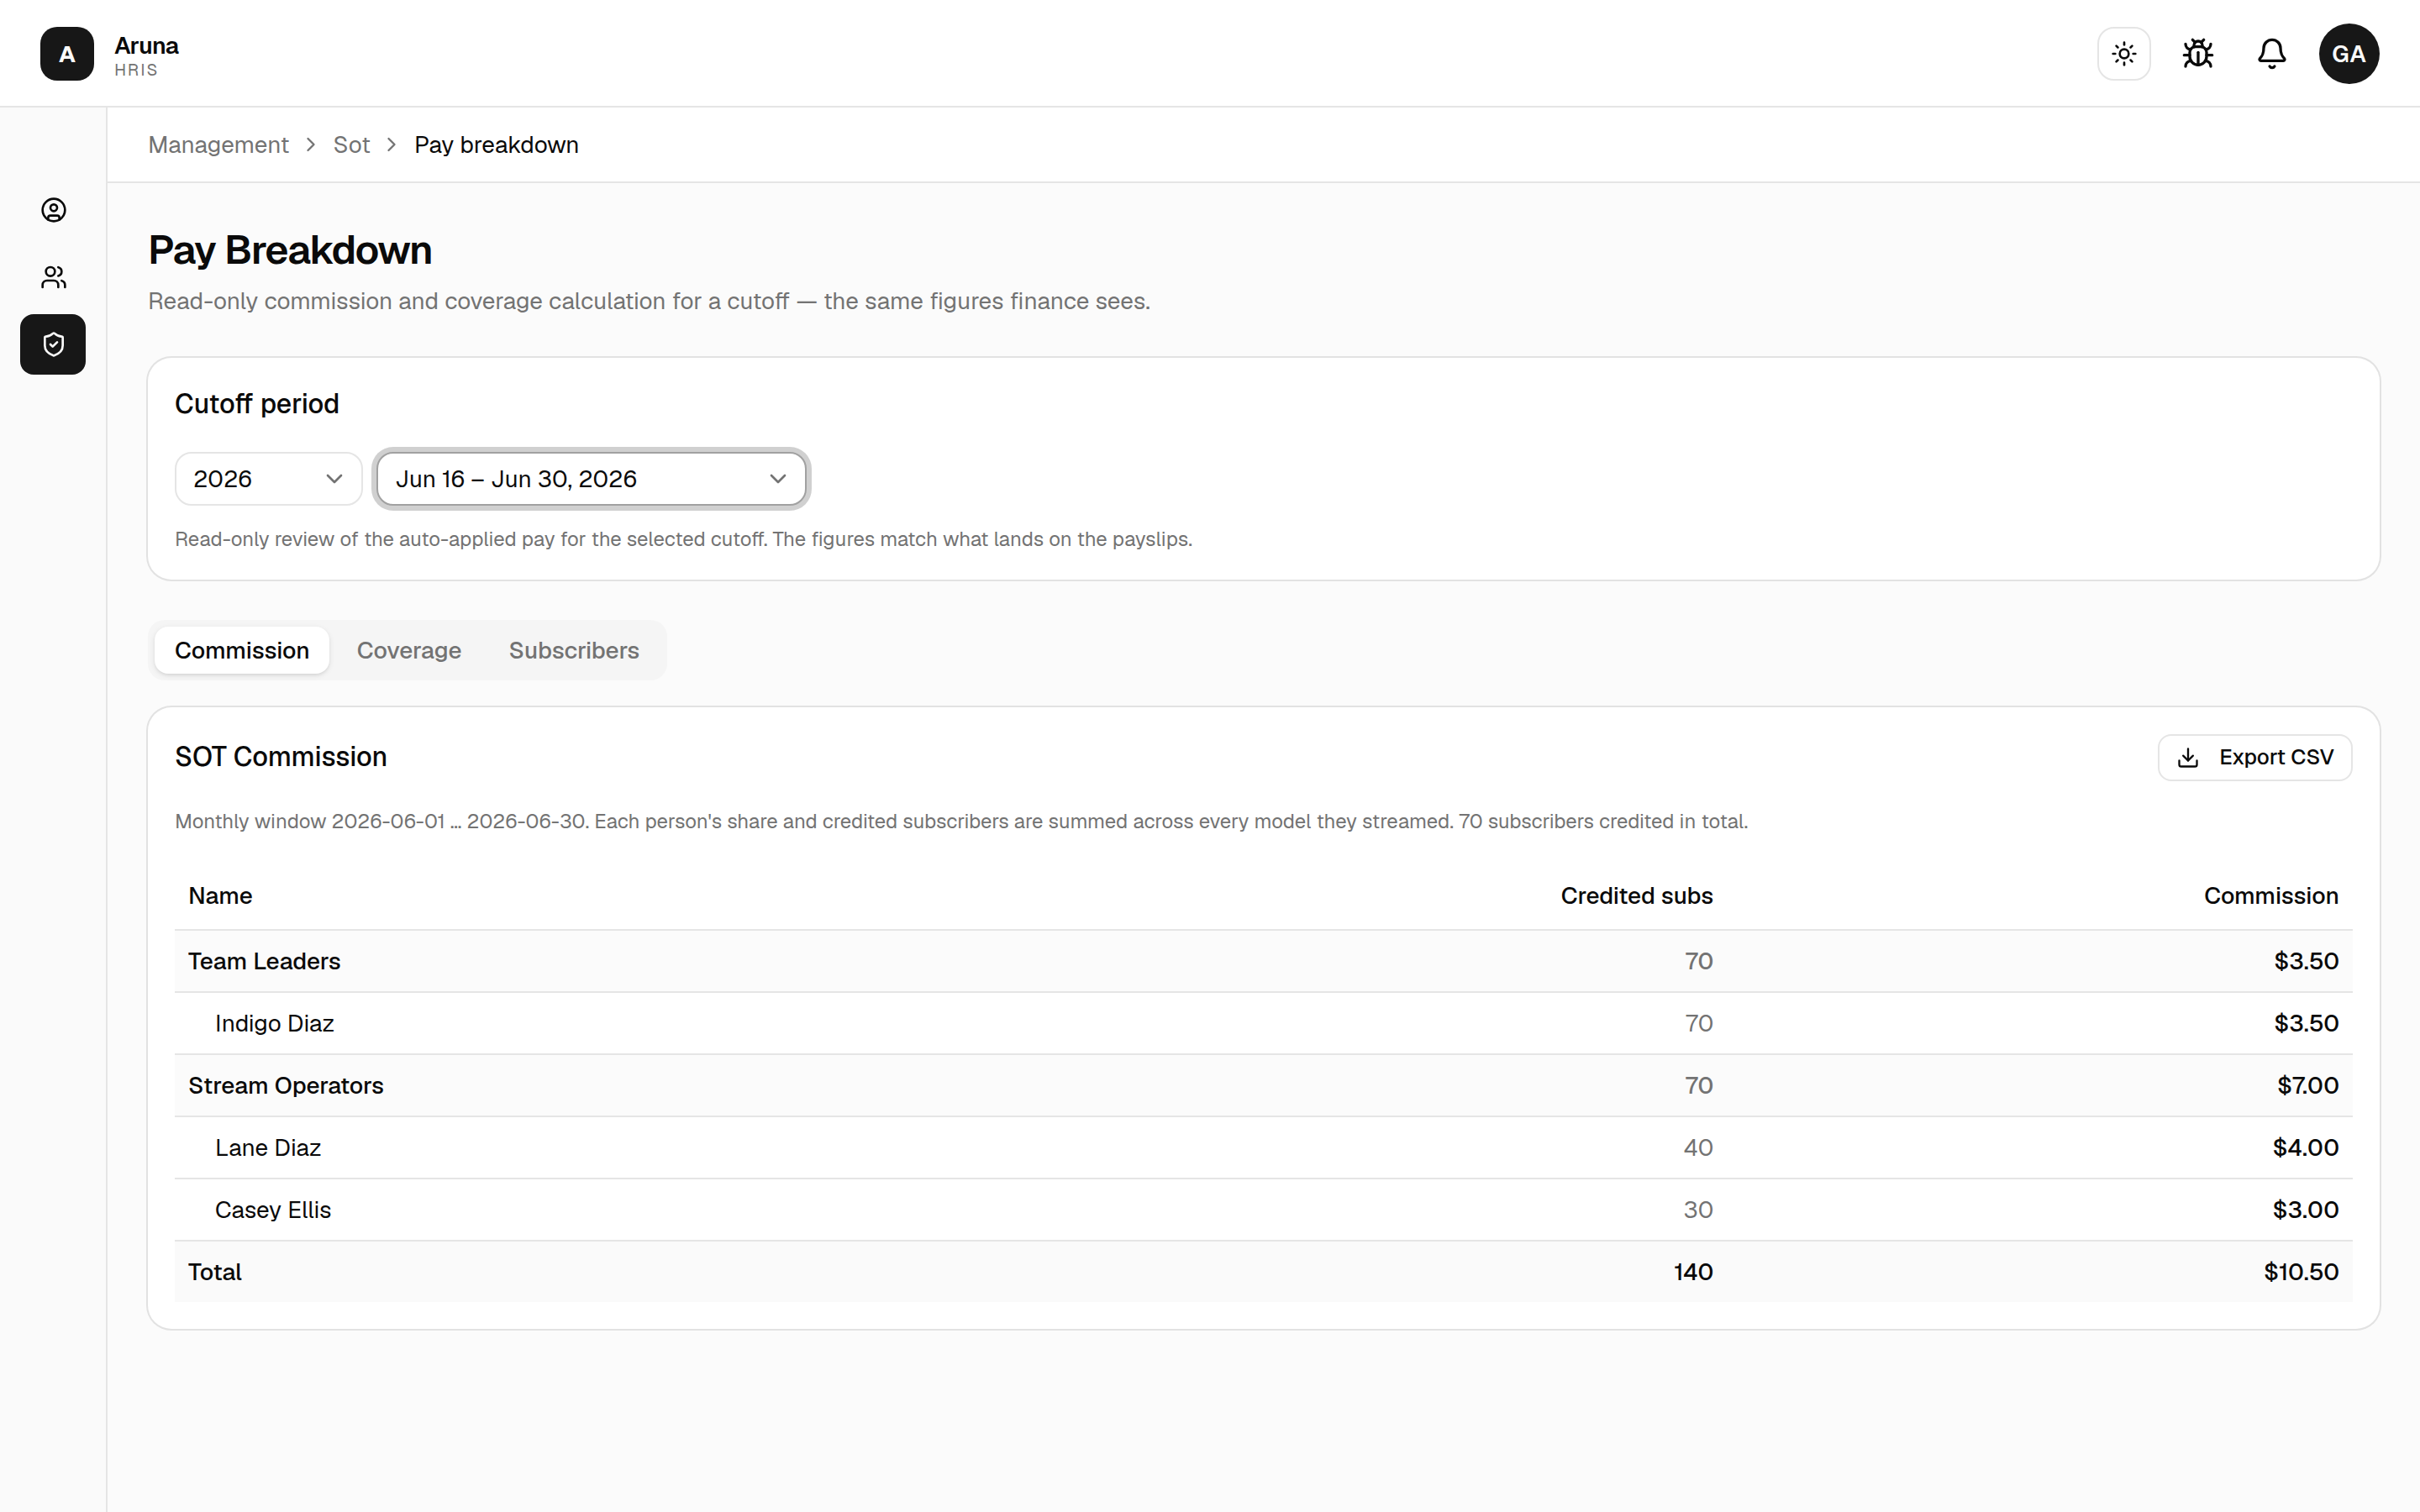Click the Pay Breakdown page title

(x=290, y=250)
